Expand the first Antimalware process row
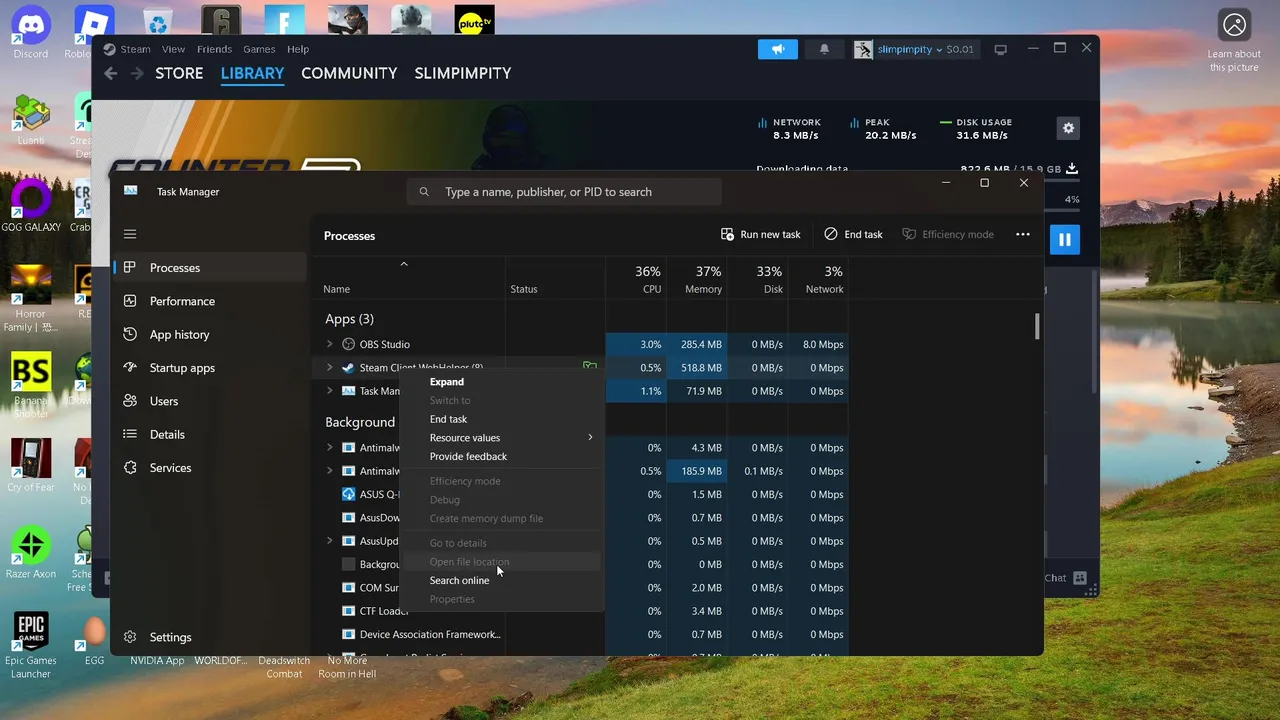The image size is (1280, 720). point(329,448)
